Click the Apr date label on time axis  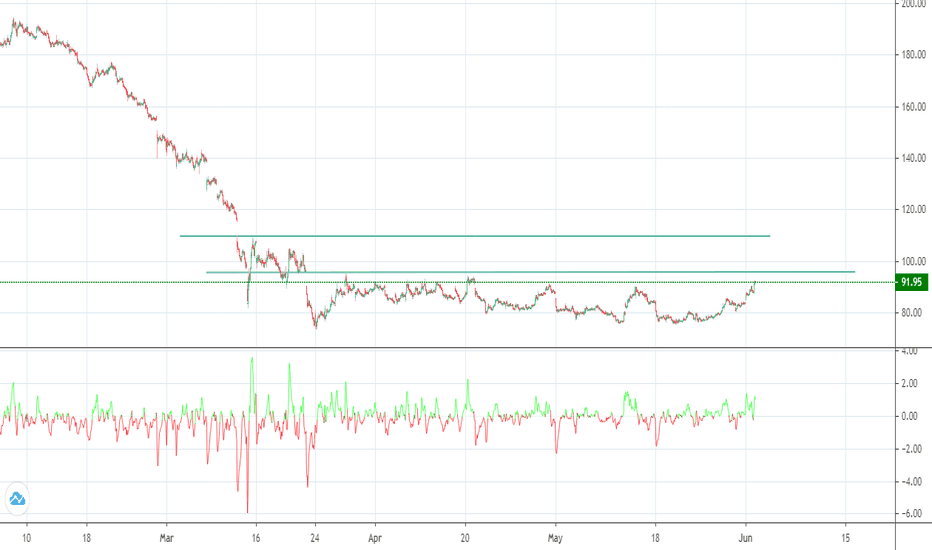pyautogui.click(x=374, y=538)
